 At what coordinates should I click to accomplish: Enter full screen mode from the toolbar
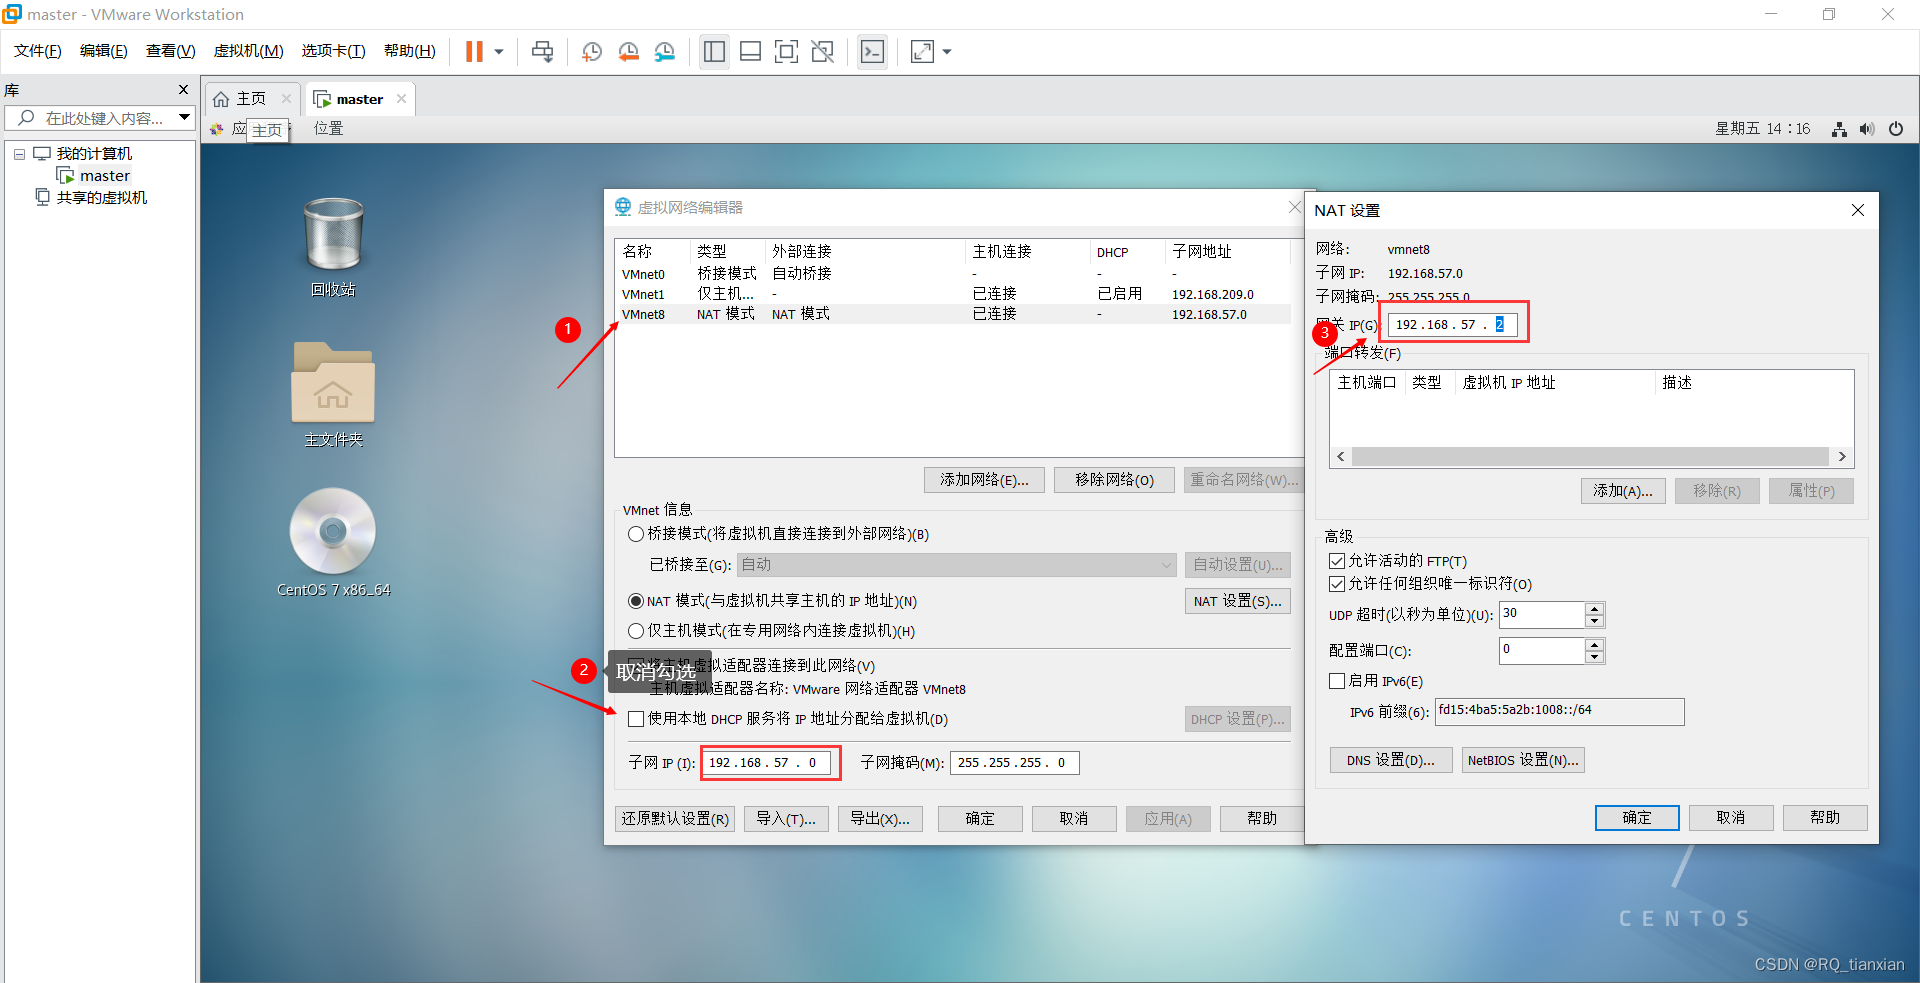(x=787, y=52)
